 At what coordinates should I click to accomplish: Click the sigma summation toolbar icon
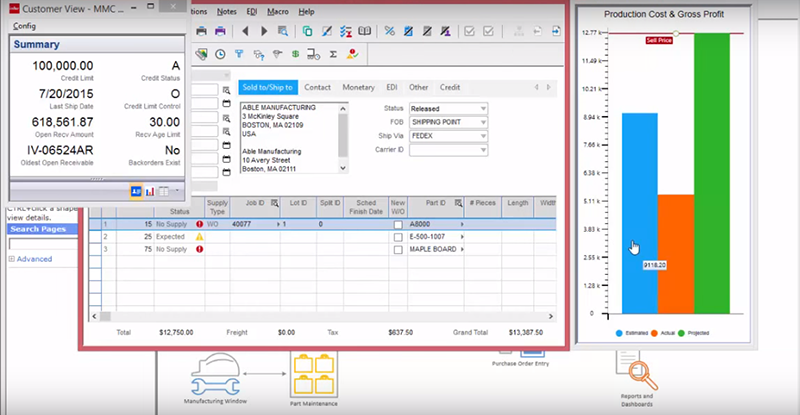(x=332, y=54)
